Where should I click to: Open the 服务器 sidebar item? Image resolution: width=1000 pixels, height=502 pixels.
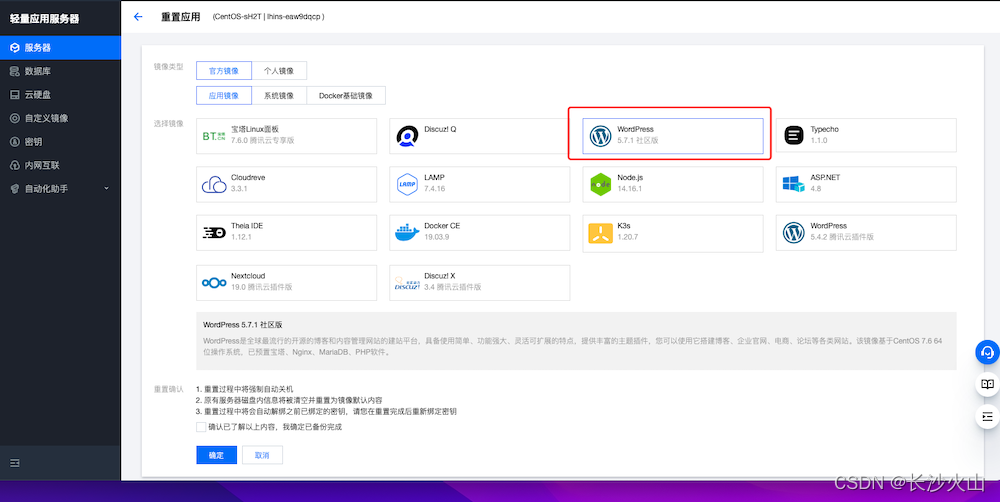tap(60, 48)
